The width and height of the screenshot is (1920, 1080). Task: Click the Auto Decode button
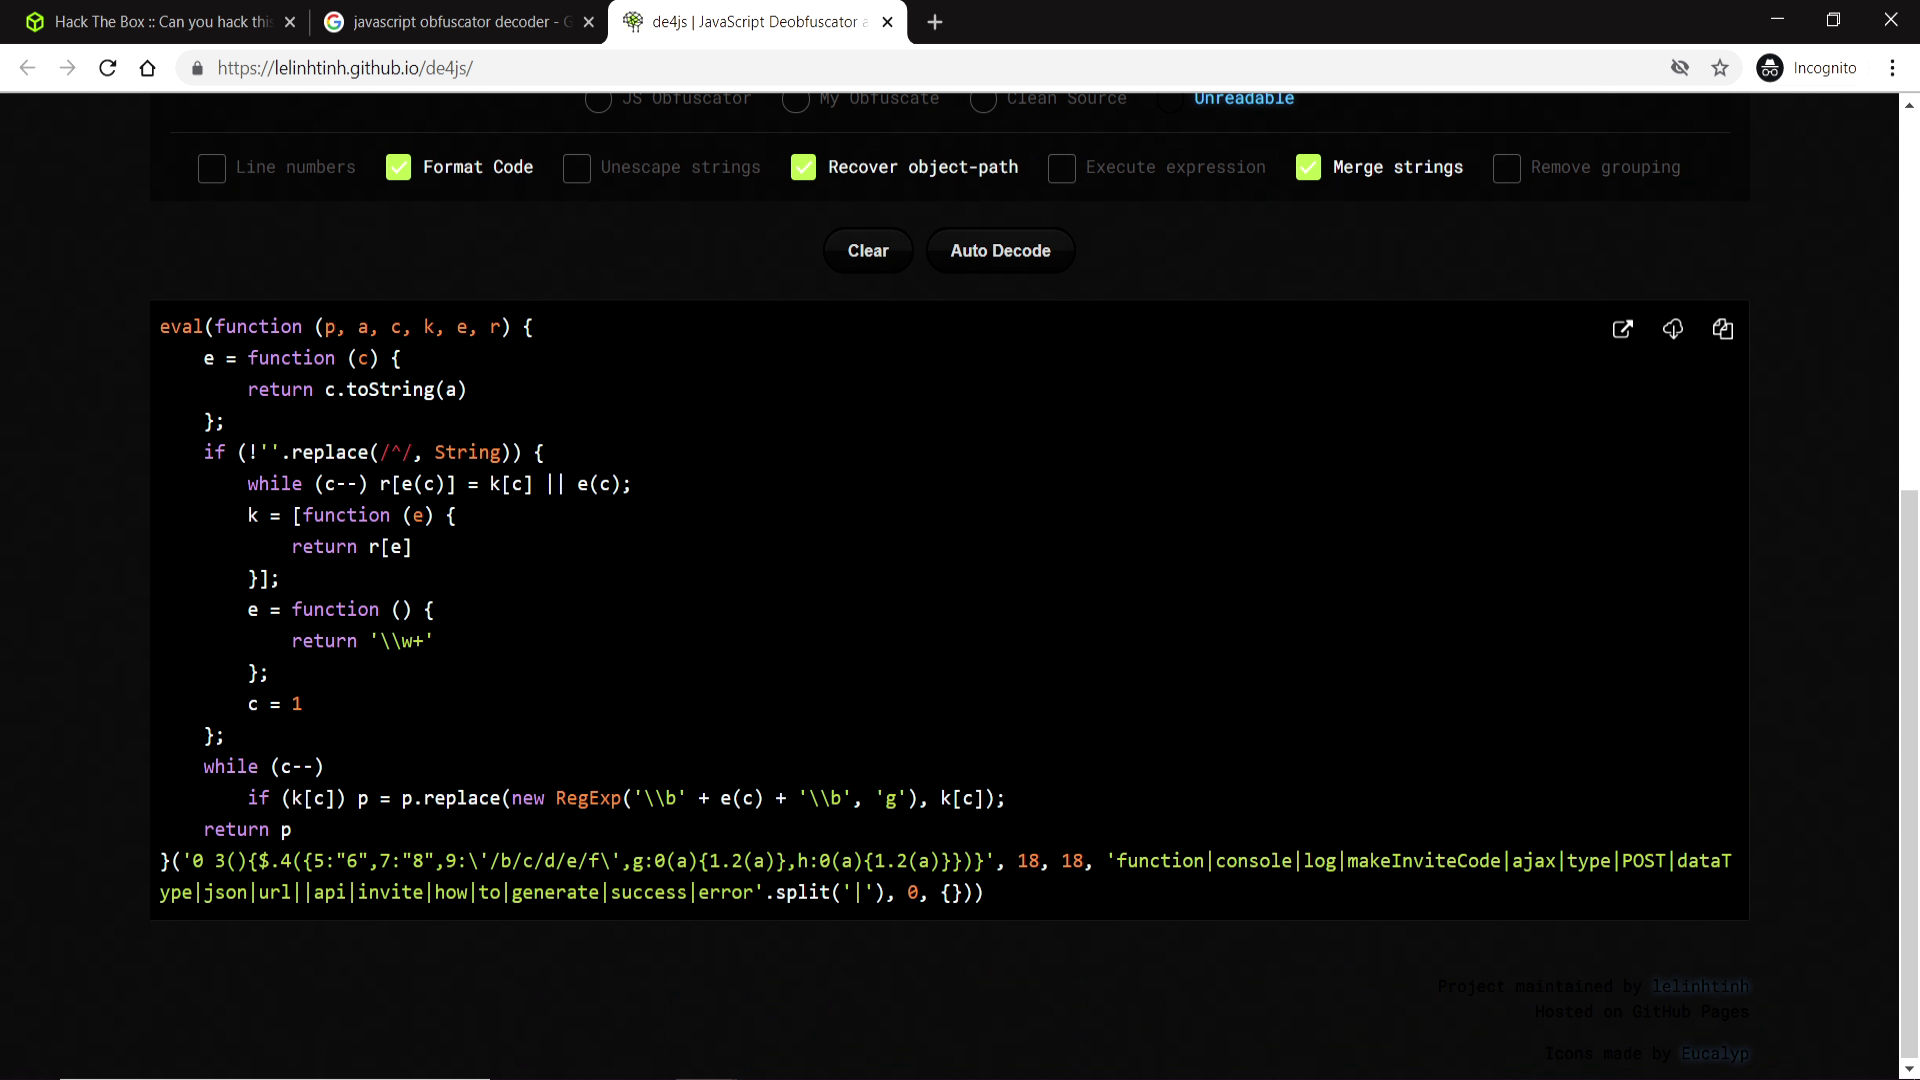click(1000, 251)
